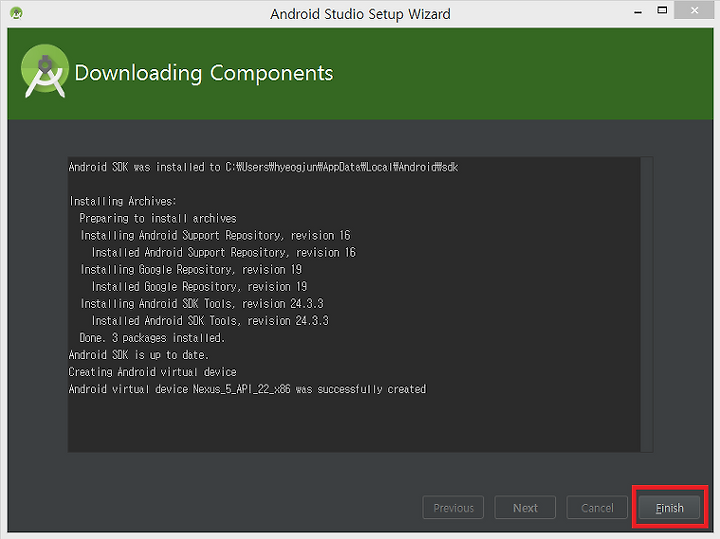720x539 pixels.
Task: Maximize the Setup Wizard window
Action: point(662,11)
